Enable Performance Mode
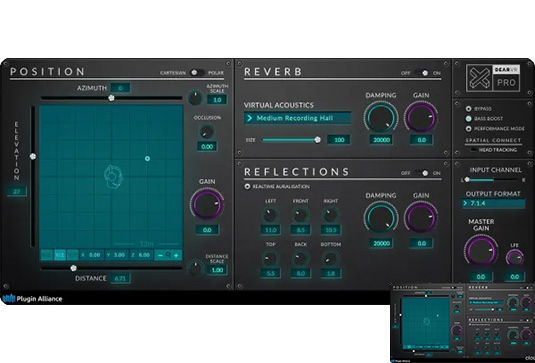This screenshot has height=363, width=535. tap(468, 129)
